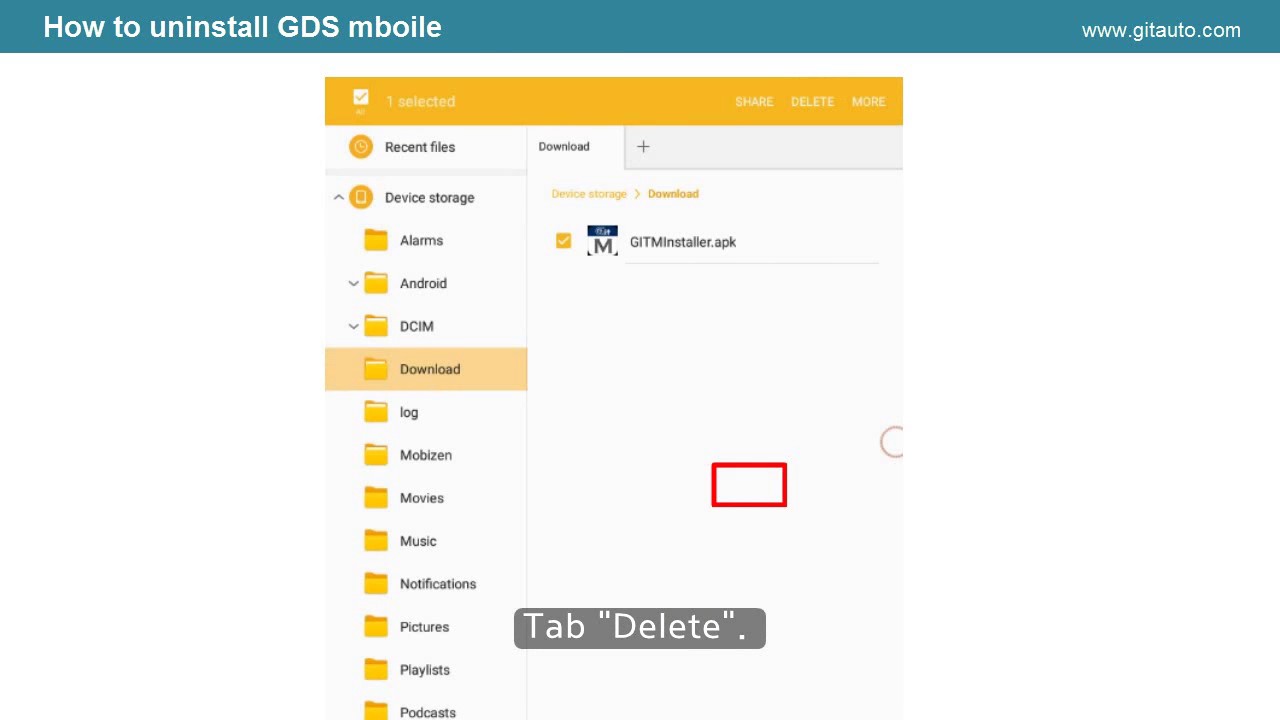Toggle the select All checkbox
Image resolution: width=1280 pixels, height=720 pixels.
click(x=361, y=98)
